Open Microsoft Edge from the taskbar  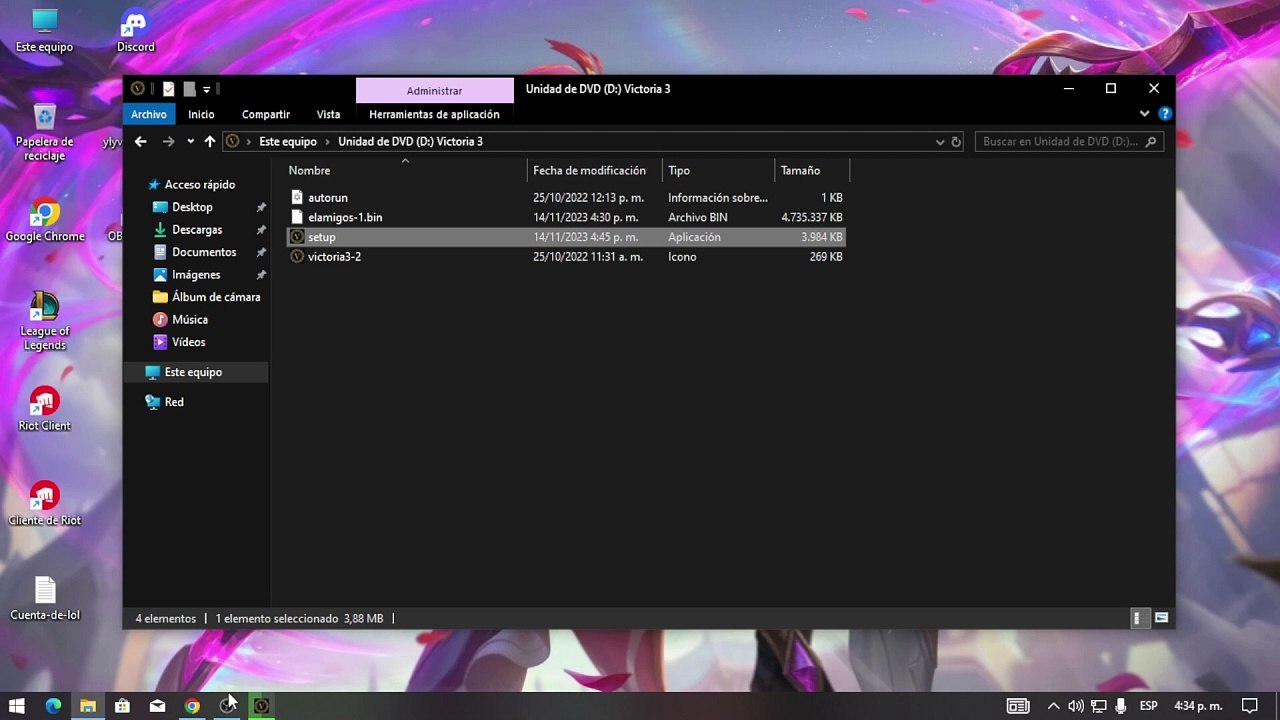pos(53,706)
